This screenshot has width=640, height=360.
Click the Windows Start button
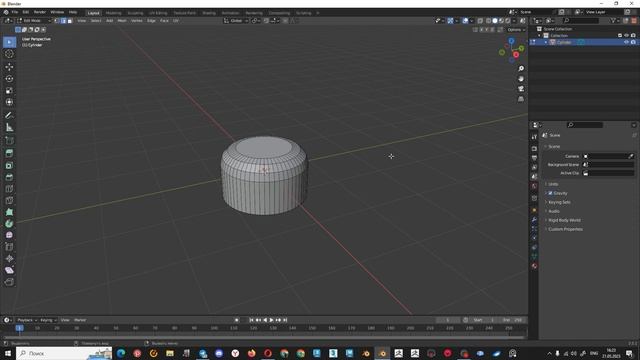8,353
